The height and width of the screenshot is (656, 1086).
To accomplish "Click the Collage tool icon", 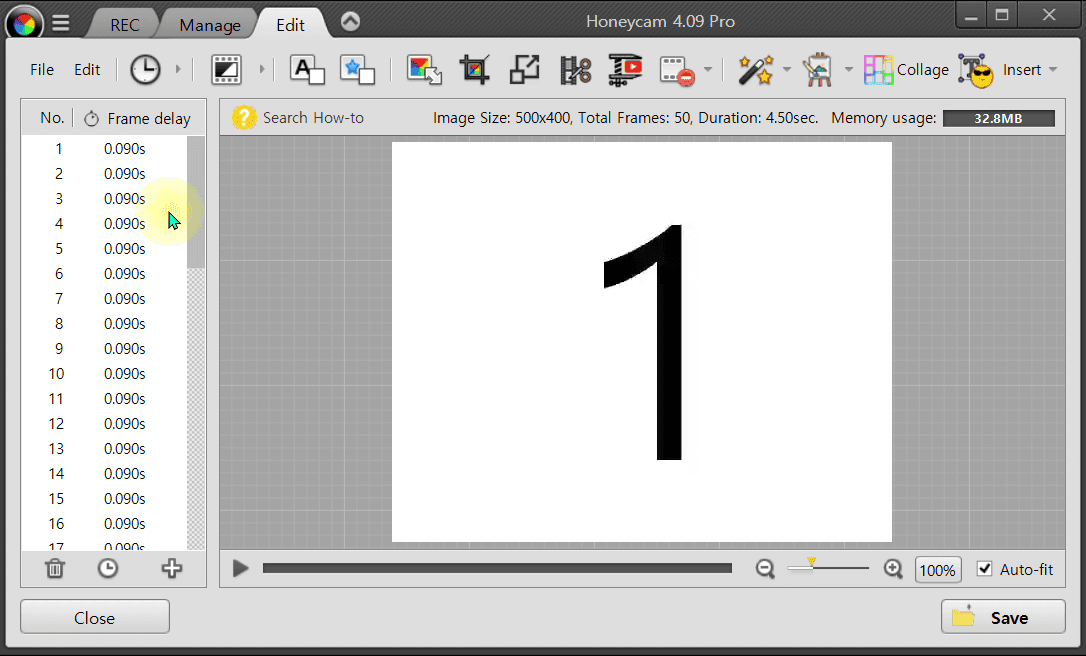I will (x=879, y=69).
